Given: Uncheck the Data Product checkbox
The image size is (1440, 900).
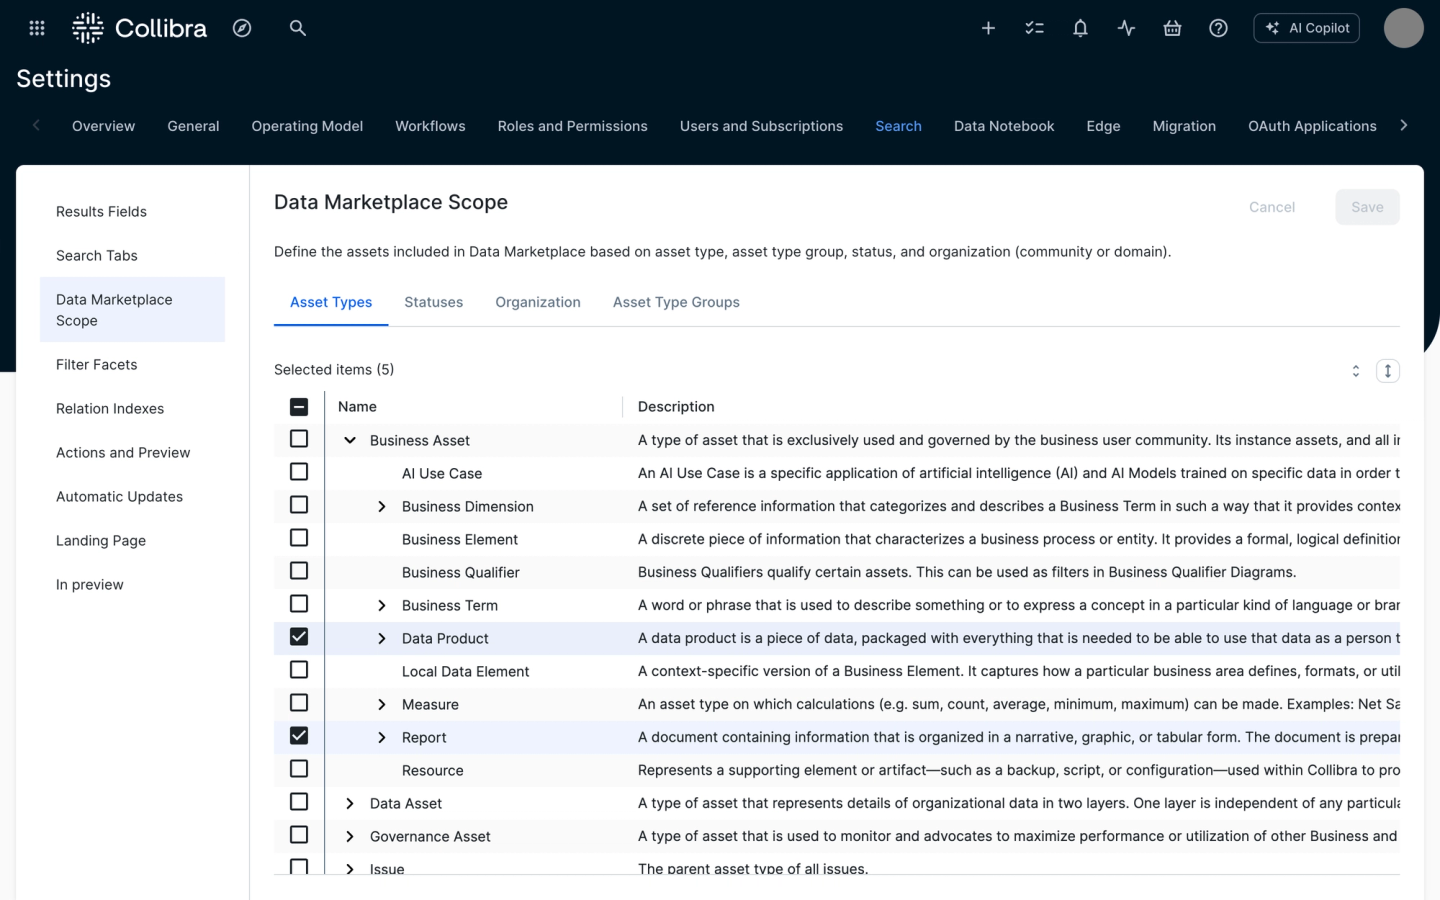Looking at the screenshot, I should [299, 637].
